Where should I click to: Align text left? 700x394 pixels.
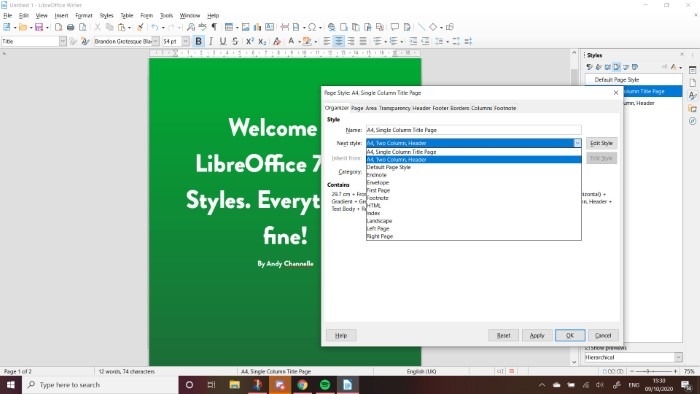point(327,41)
